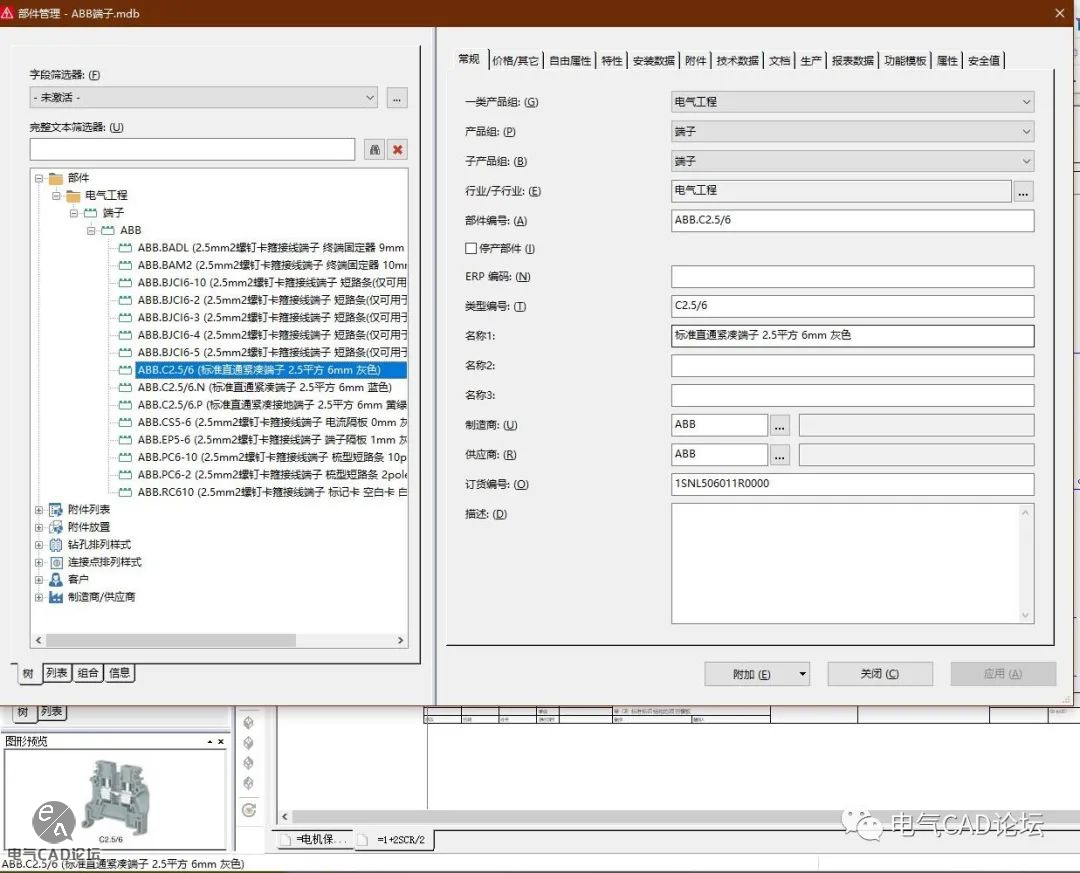
Task: Open the 列表 tab in parts dialog
Action: click(57, 673)
